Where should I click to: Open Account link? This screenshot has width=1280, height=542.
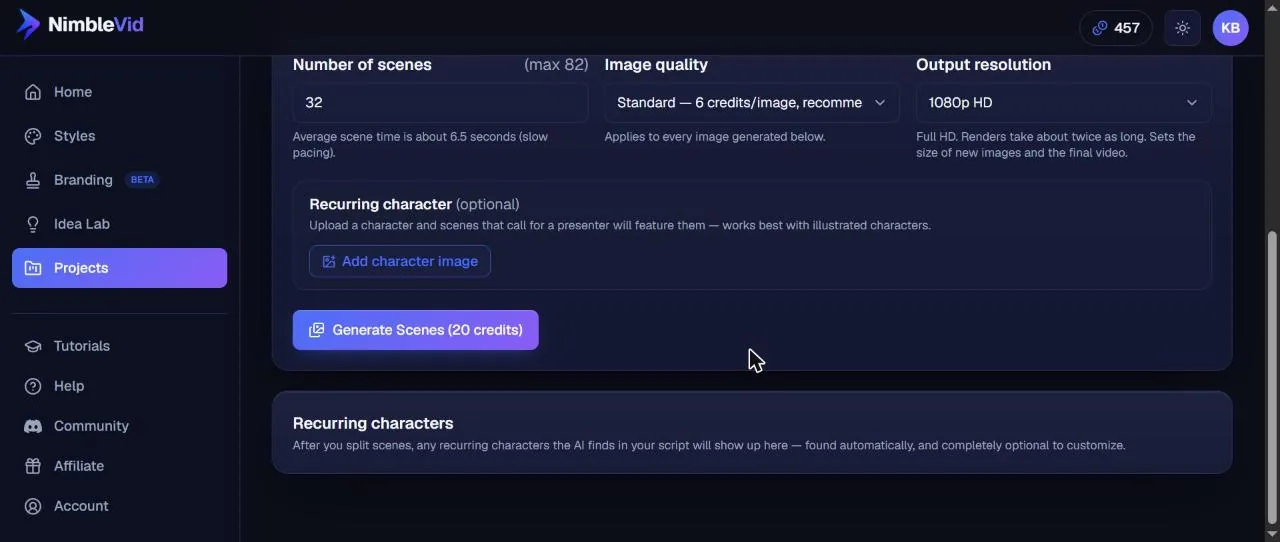(120, 506)
